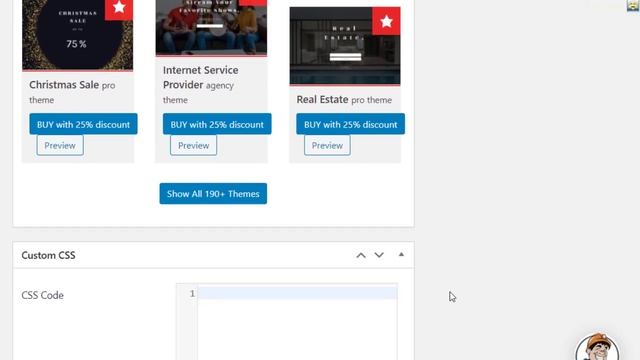Preview the Real Estate theme

click(x=327, y=145)
